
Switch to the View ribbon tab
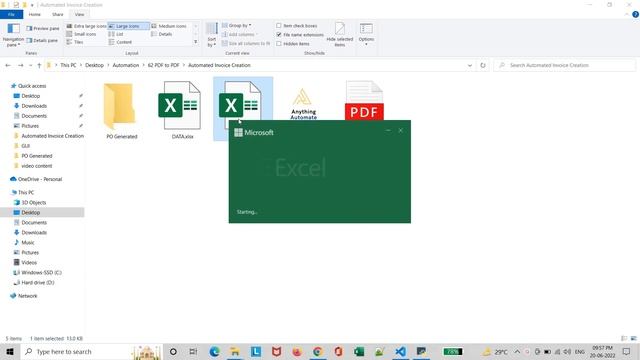79,14
